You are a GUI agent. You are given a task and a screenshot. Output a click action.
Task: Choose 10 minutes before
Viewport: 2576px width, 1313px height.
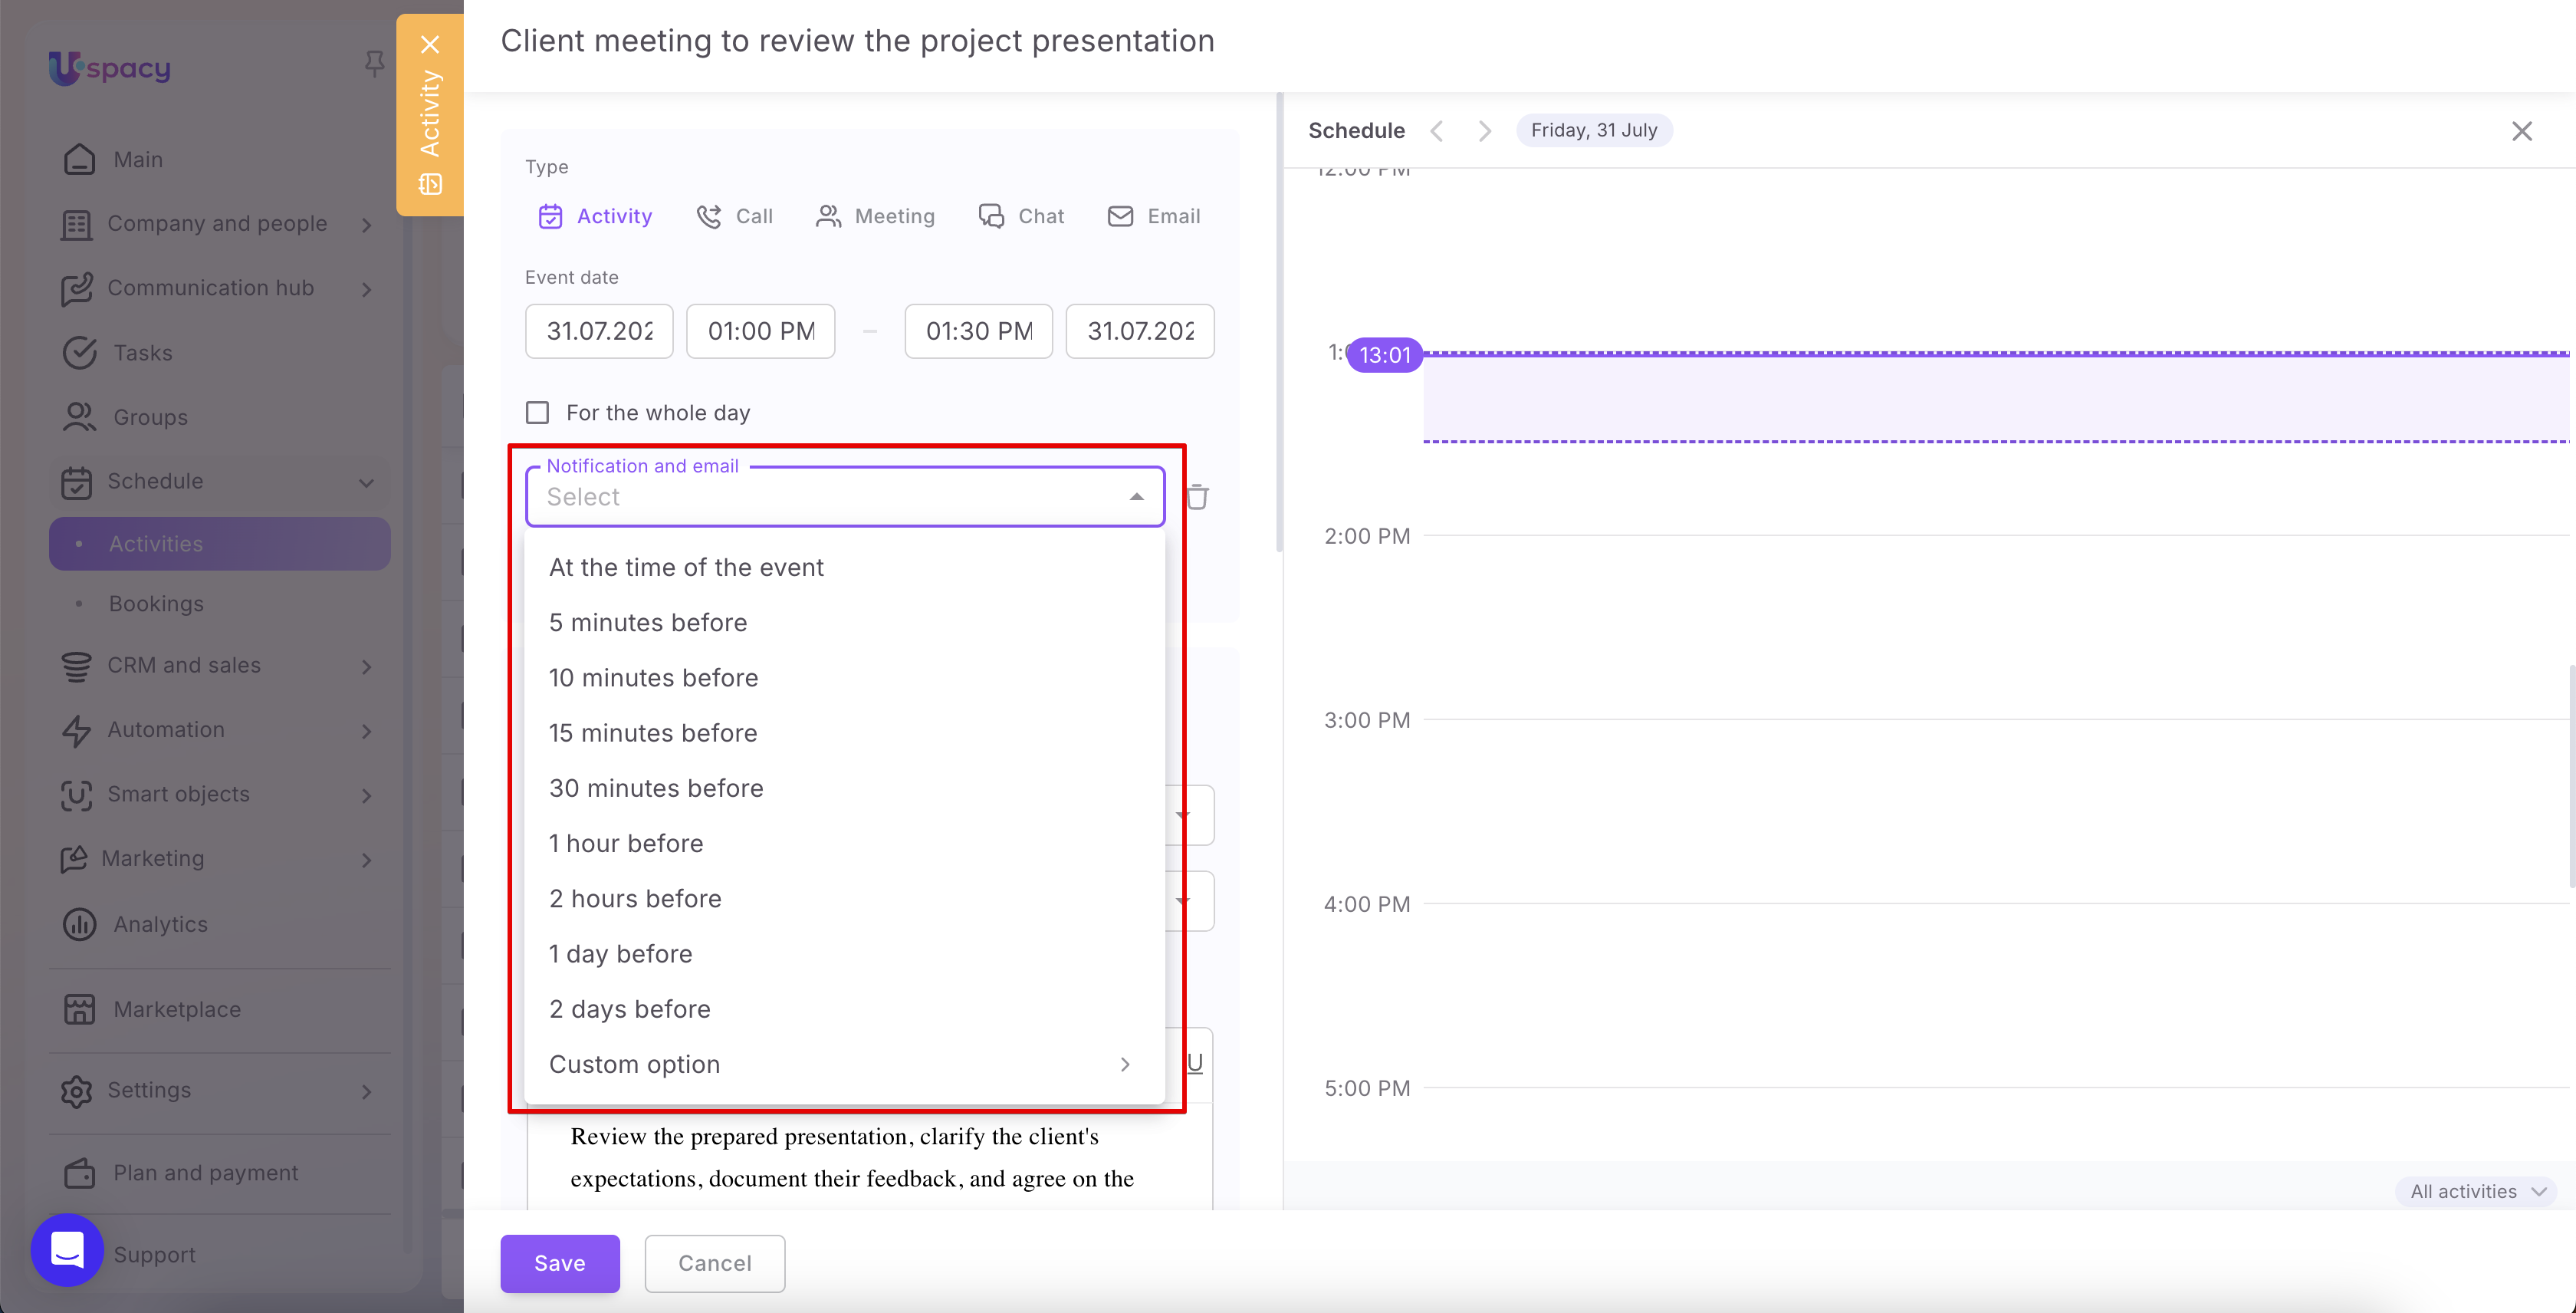(x=845, y=677)
